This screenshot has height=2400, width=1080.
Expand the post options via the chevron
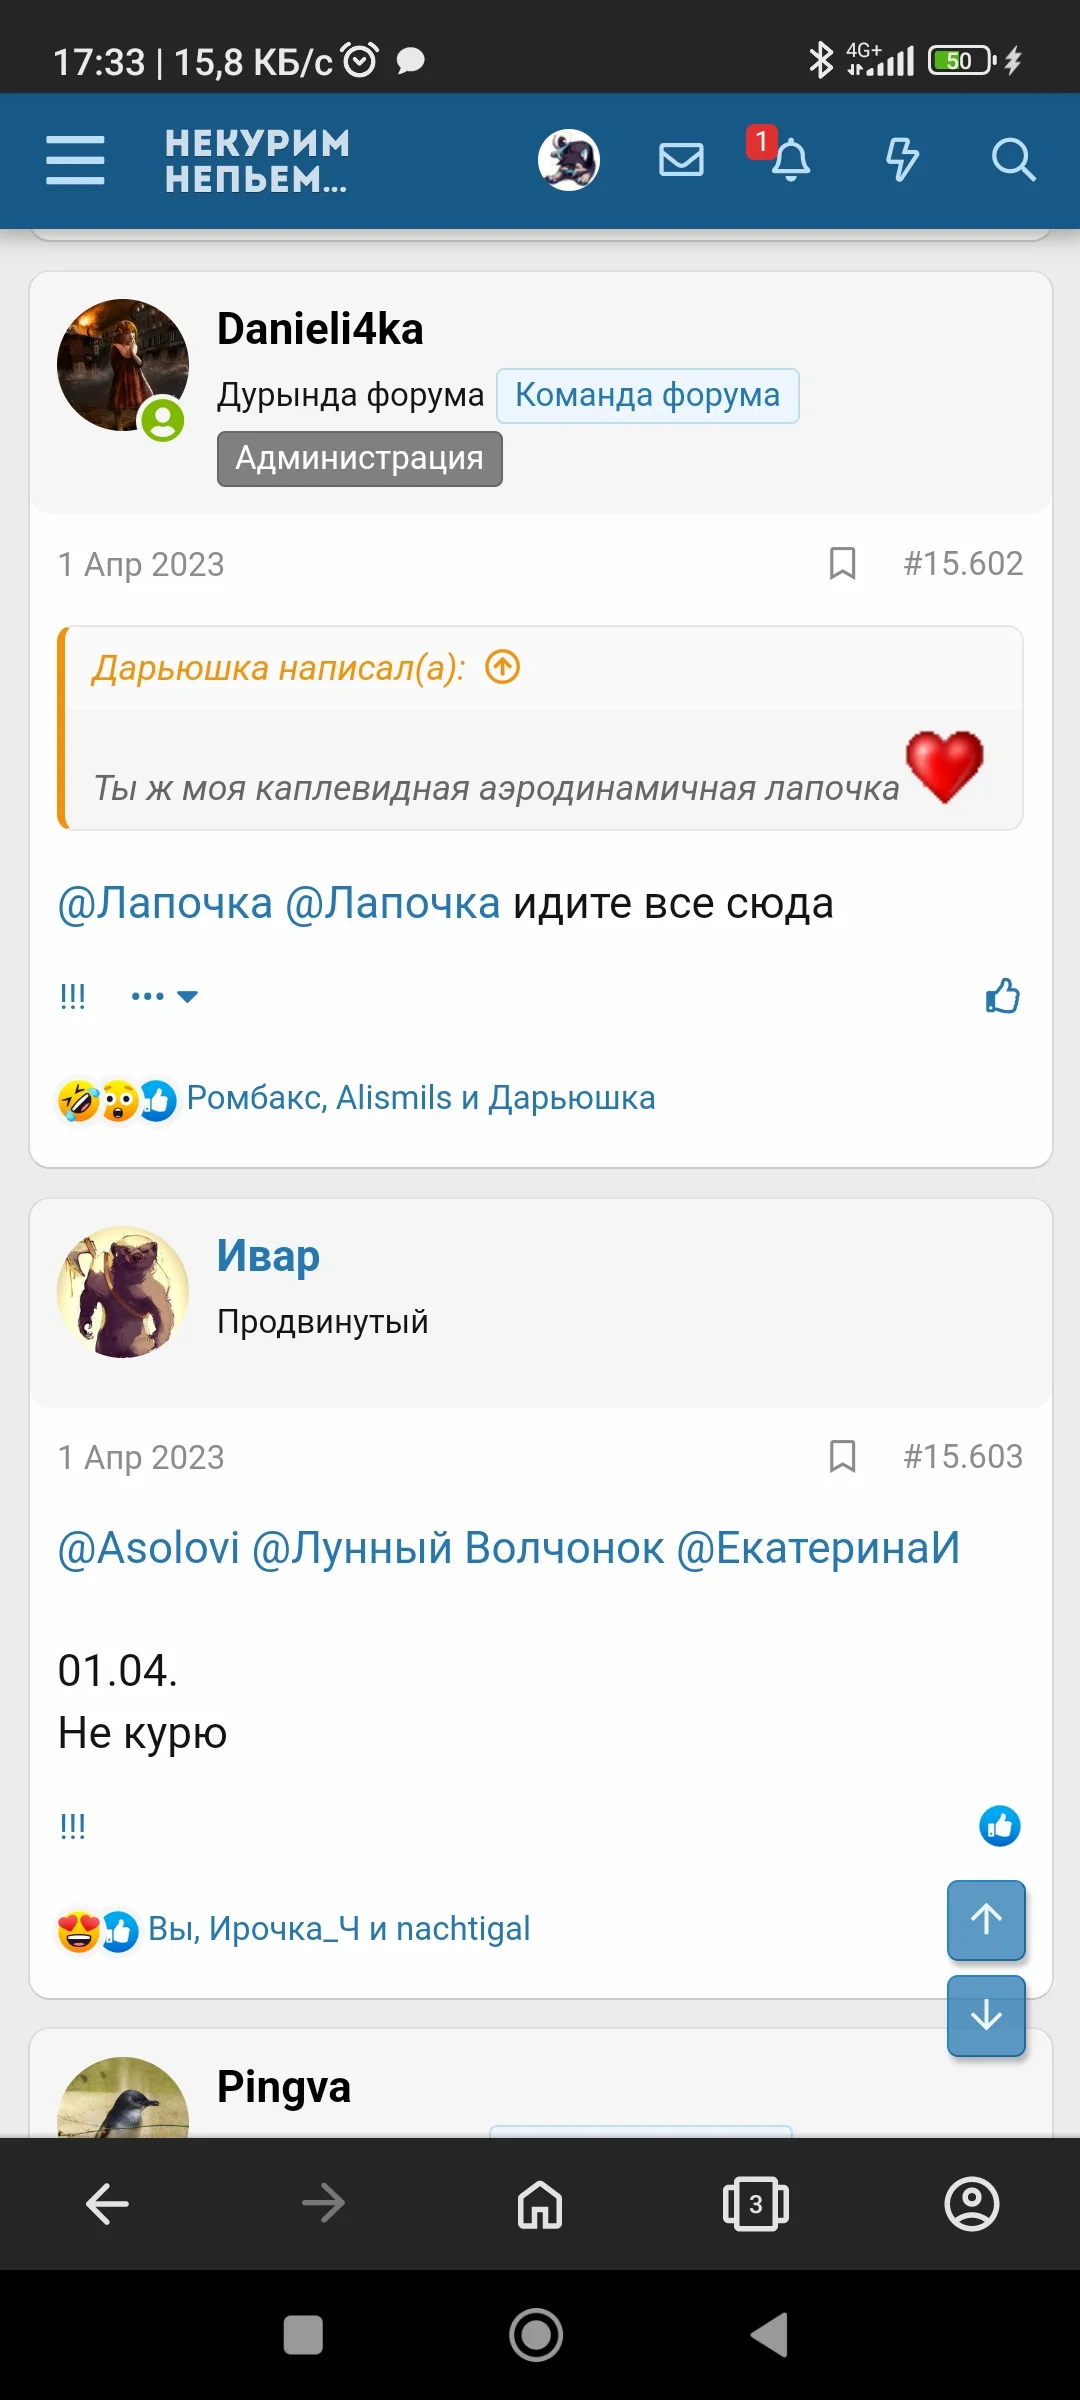[x=186, y=996]
